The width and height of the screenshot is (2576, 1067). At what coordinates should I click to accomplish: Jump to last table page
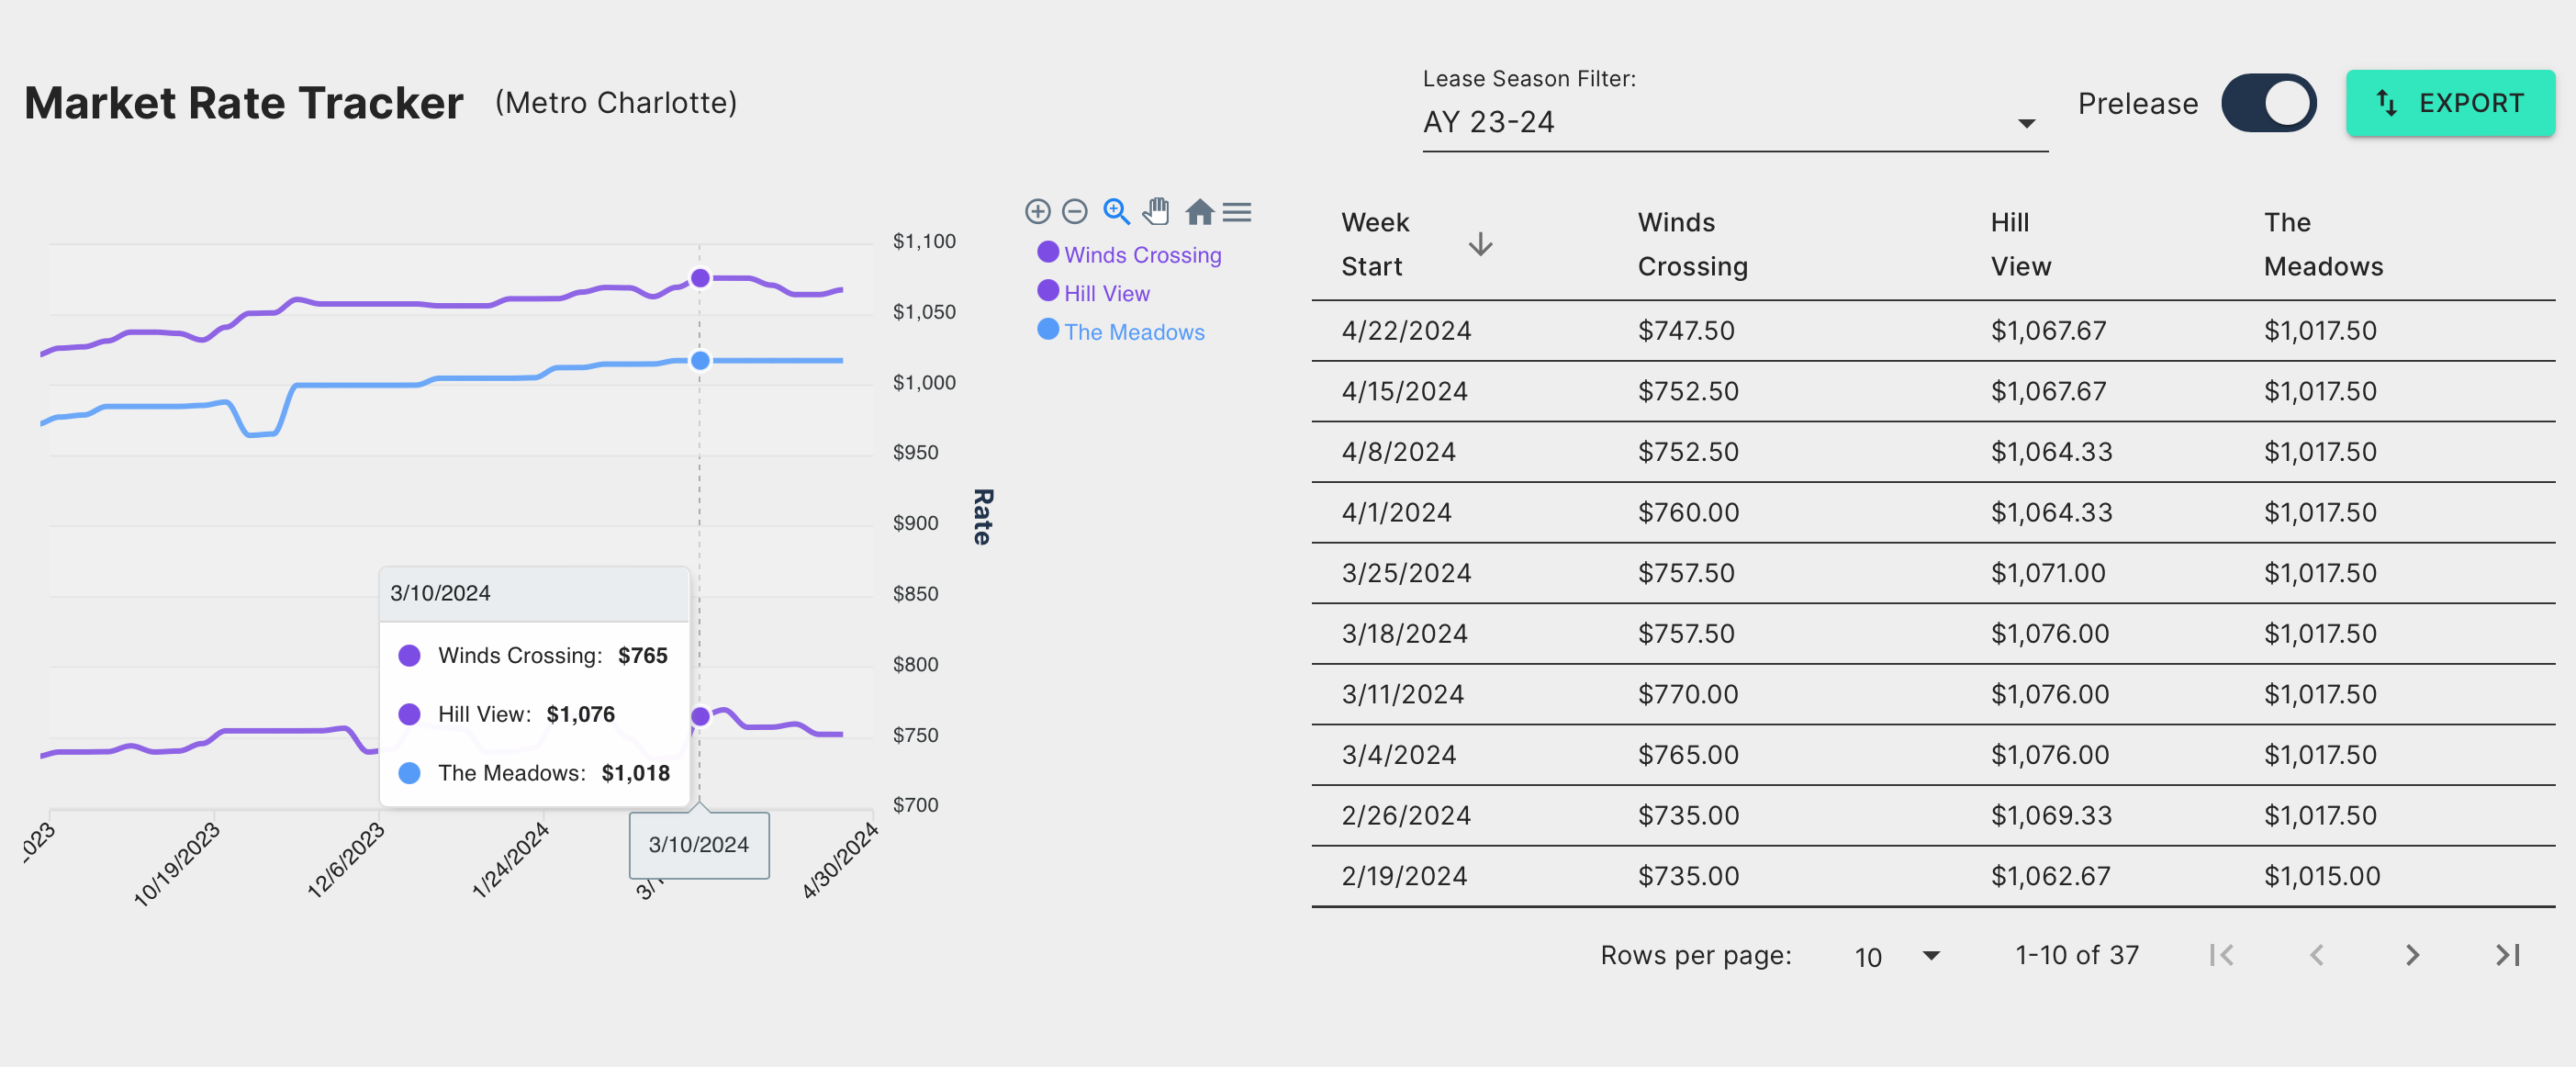[2507, 955]
